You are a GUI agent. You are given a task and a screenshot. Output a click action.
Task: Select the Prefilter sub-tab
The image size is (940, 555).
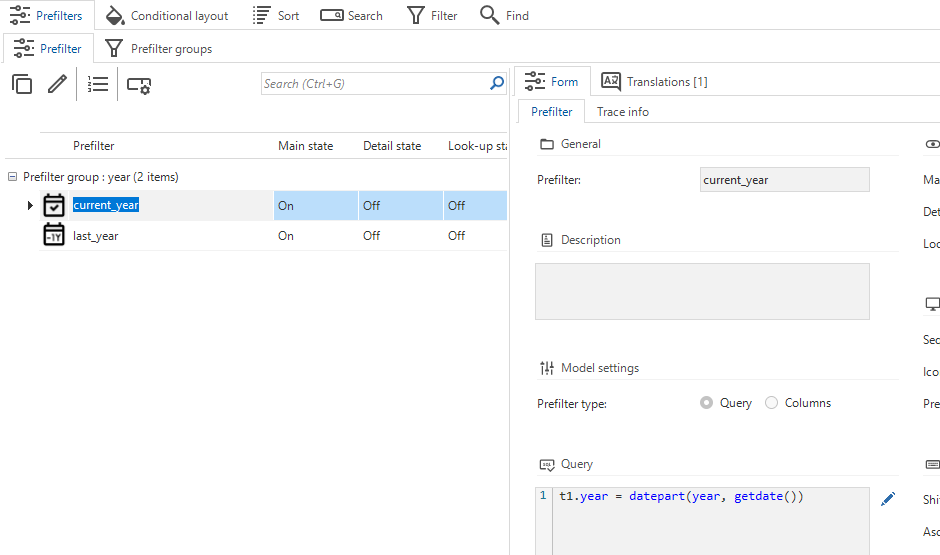click(x=48, y=49)
